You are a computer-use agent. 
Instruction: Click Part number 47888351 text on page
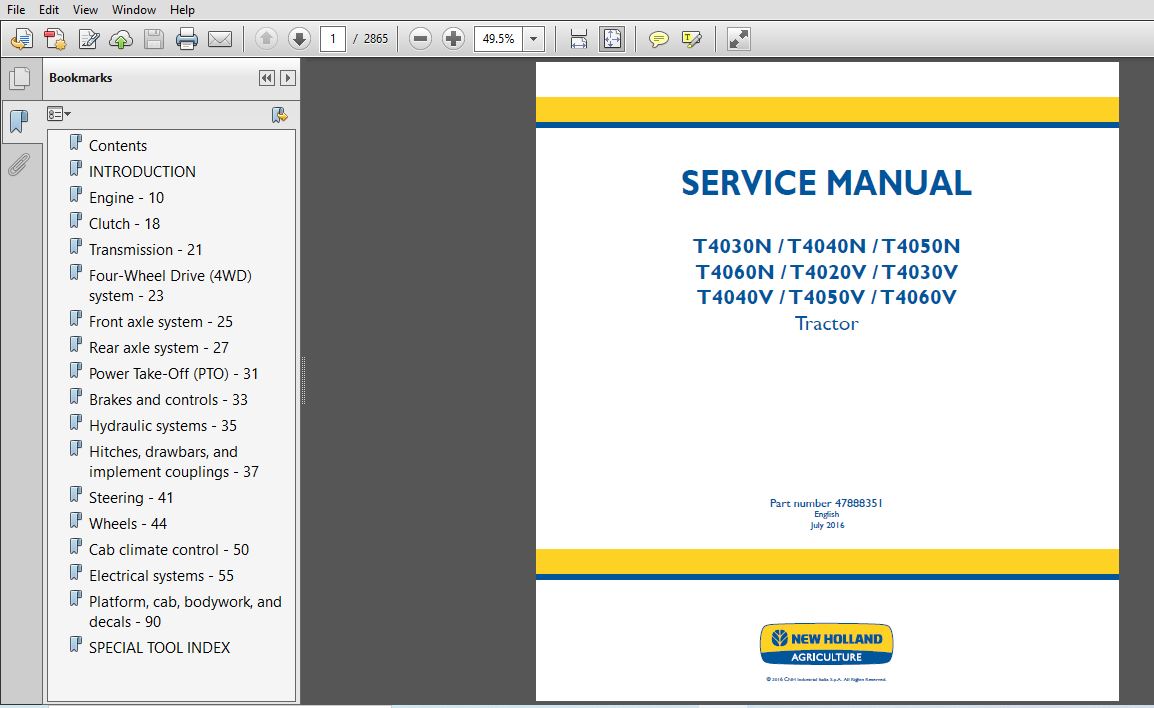826,503
